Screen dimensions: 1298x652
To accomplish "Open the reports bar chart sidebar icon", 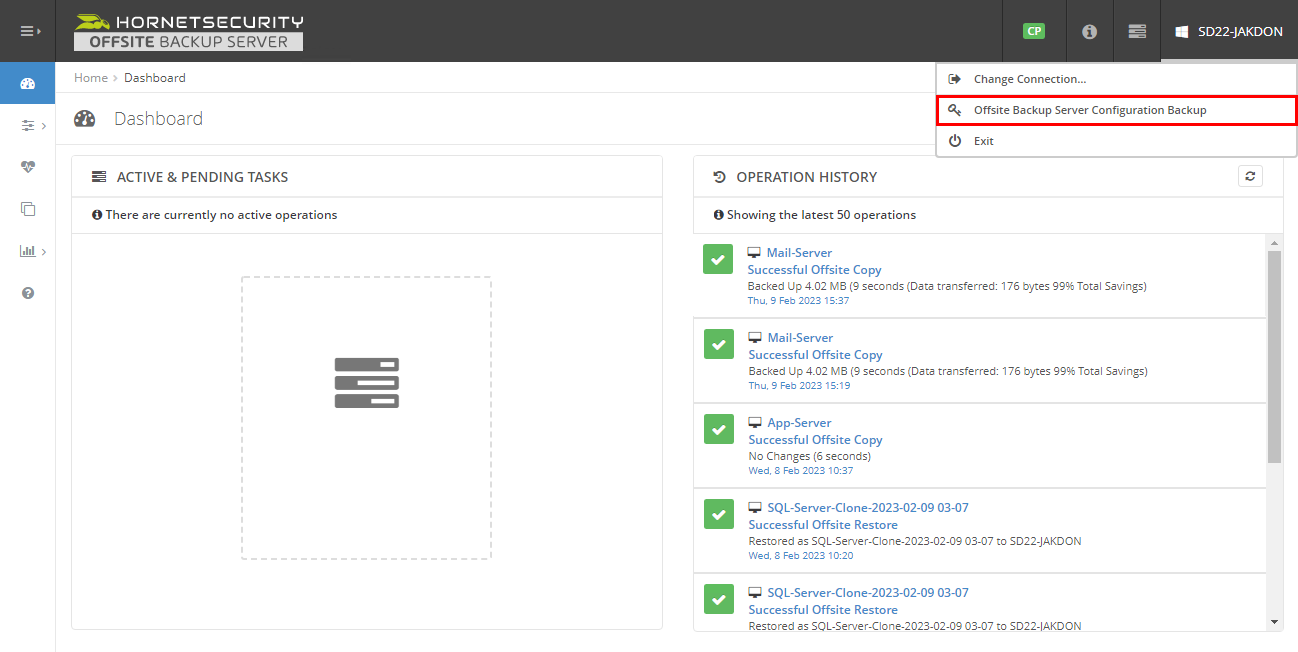I will pyautogui.click(x=27, y=251).
